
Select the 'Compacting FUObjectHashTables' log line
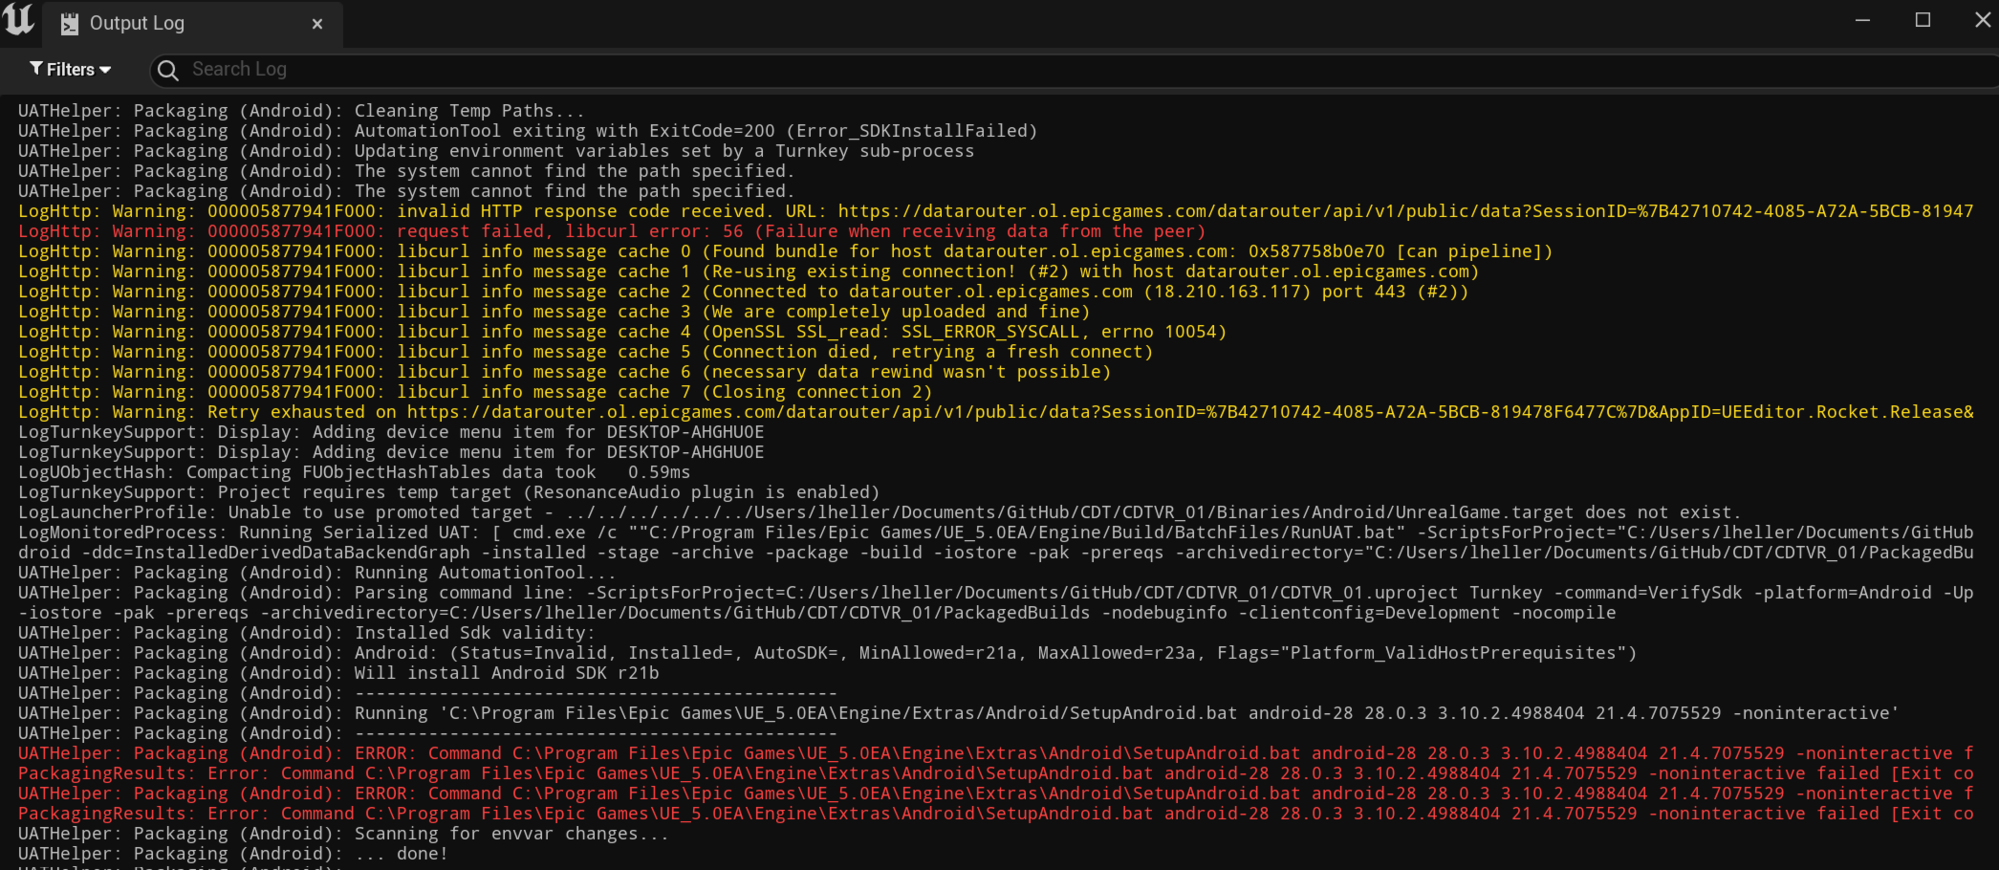pyautogui.click(x=354, y=472)
